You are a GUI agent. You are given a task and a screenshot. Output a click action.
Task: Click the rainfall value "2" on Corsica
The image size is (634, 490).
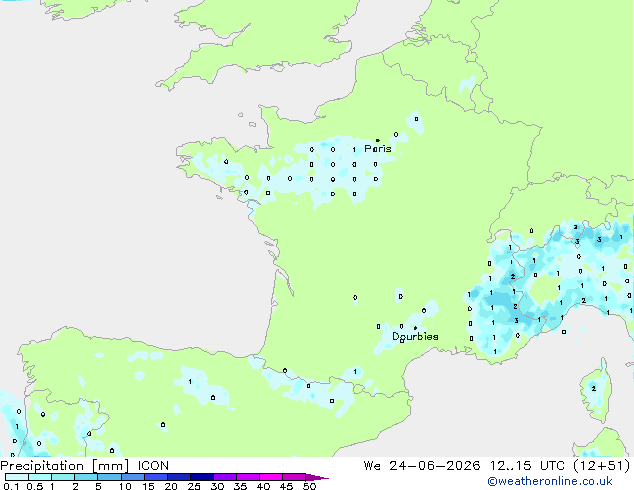tap(594, 389)
